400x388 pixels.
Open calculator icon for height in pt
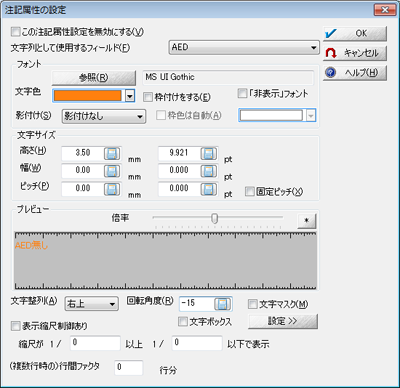209,154
